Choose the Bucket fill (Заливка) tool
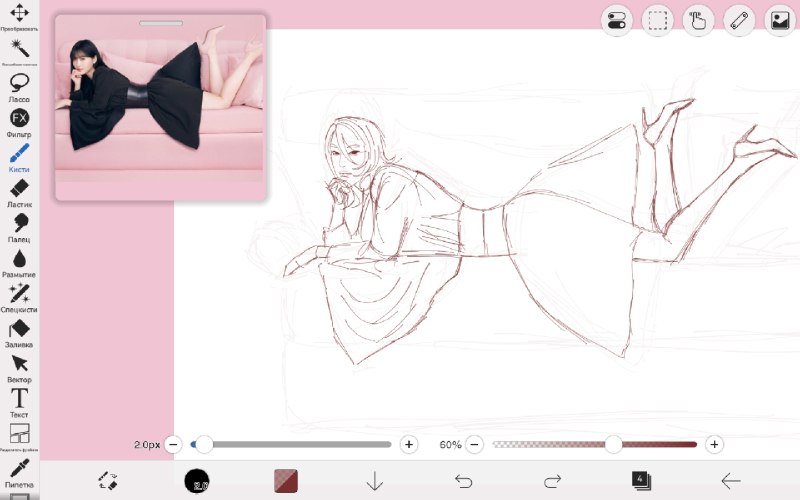 pos(19,333)
